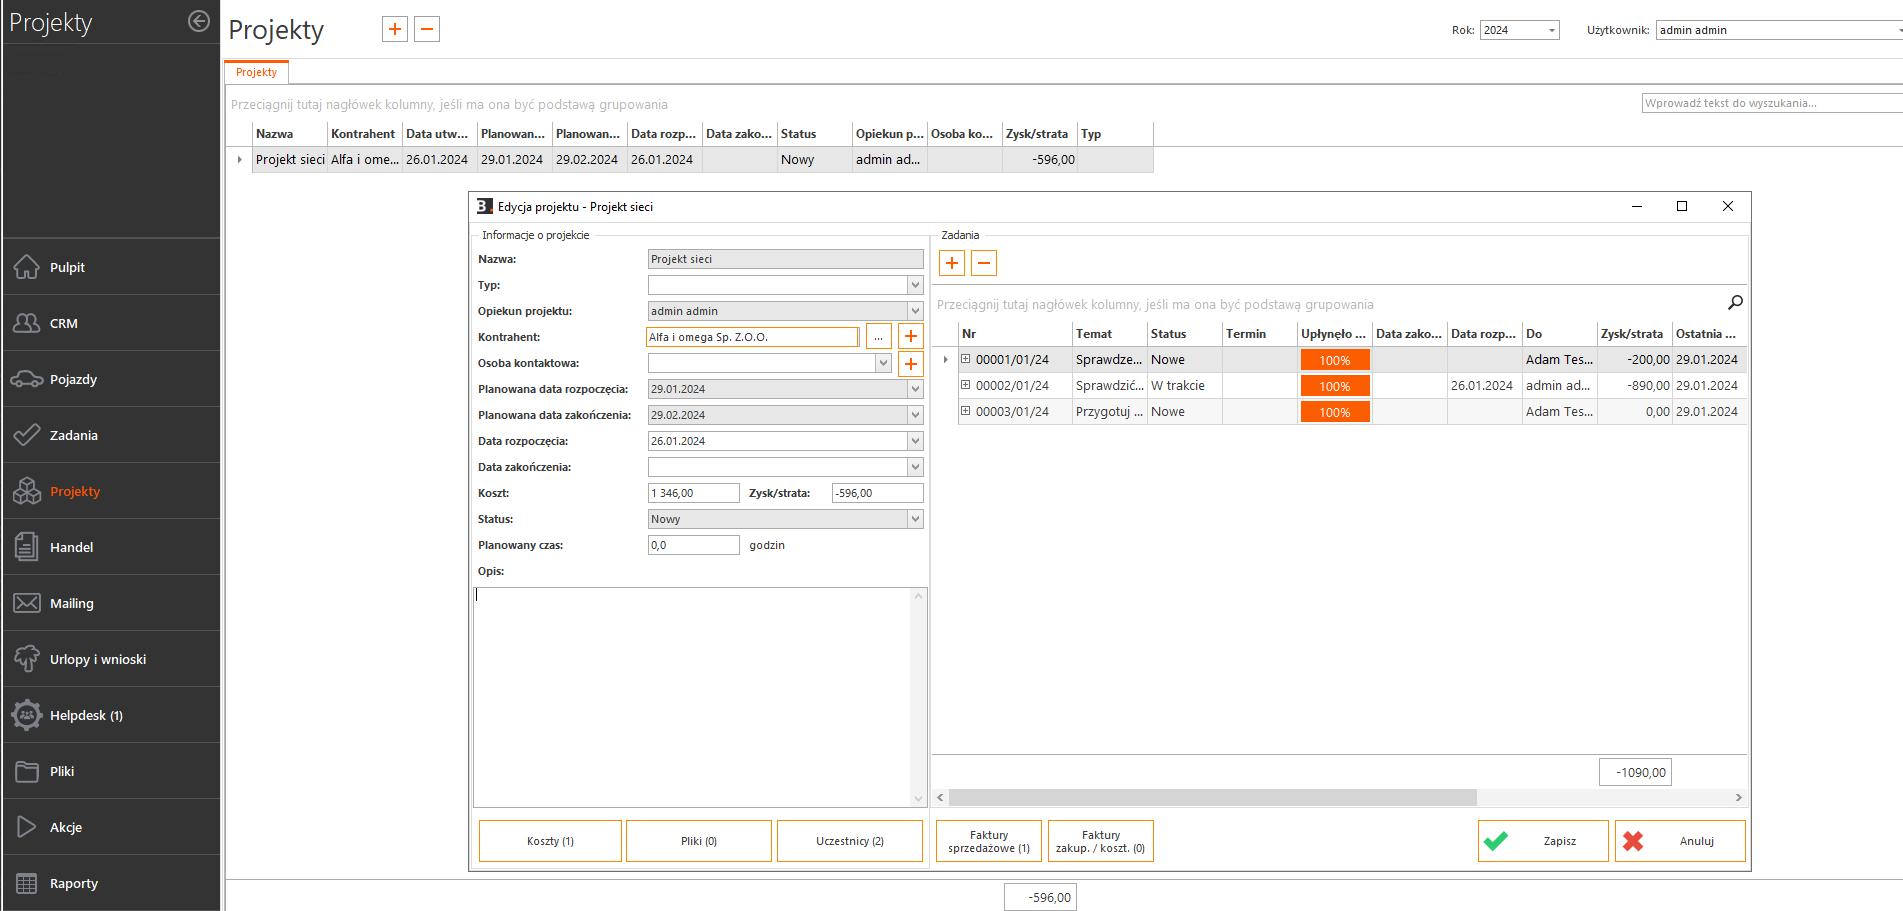
Task: Open the Zadania module in the sidebar
Action: (110, 435)
